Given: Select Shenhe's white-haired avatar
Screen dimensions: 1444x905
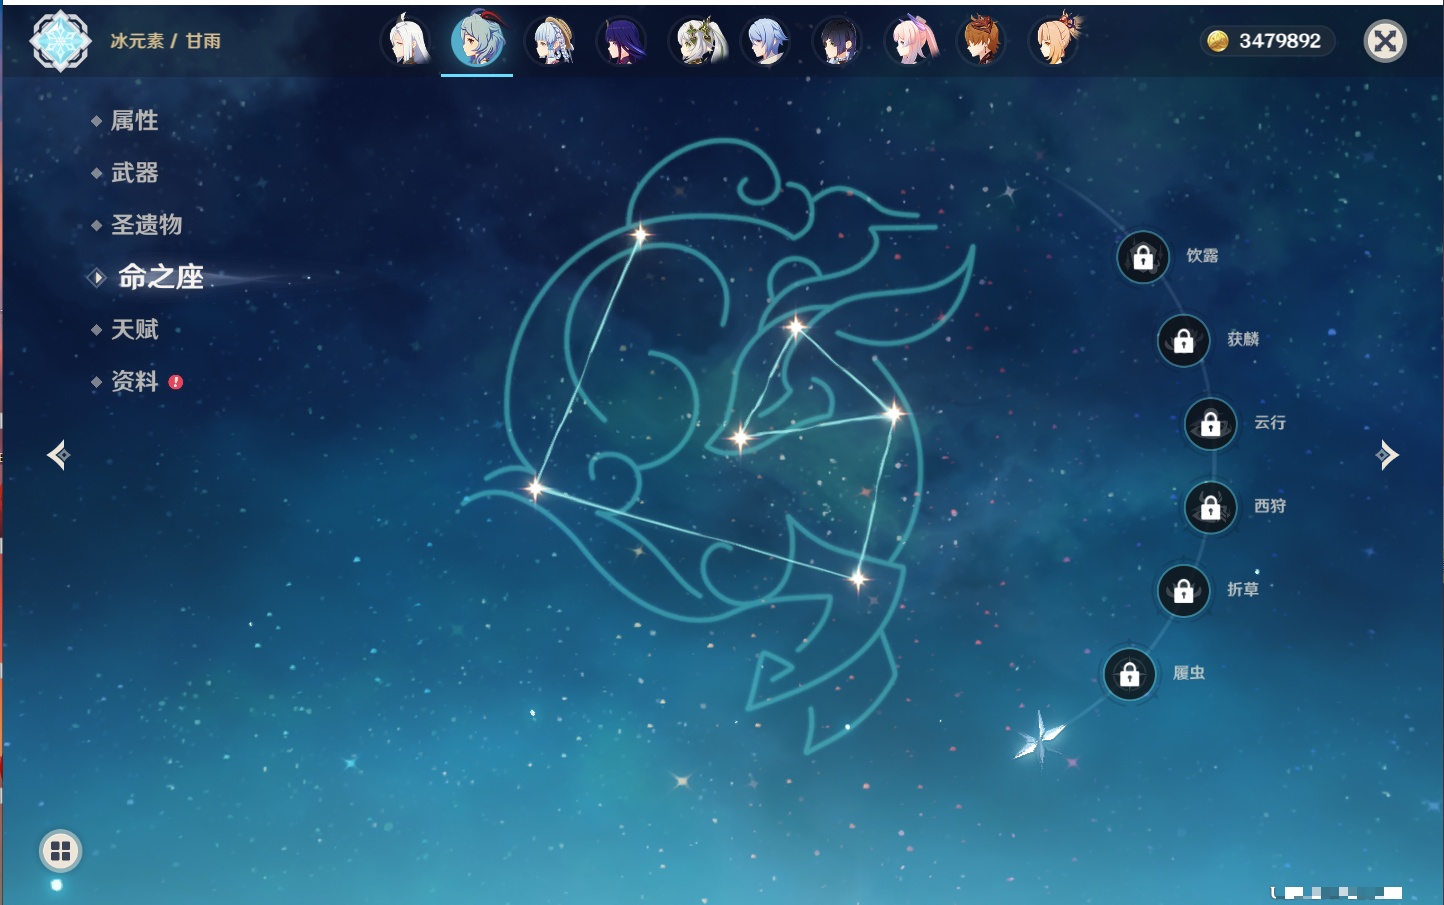Looking at the screenshot, I should tap(407, 42).
